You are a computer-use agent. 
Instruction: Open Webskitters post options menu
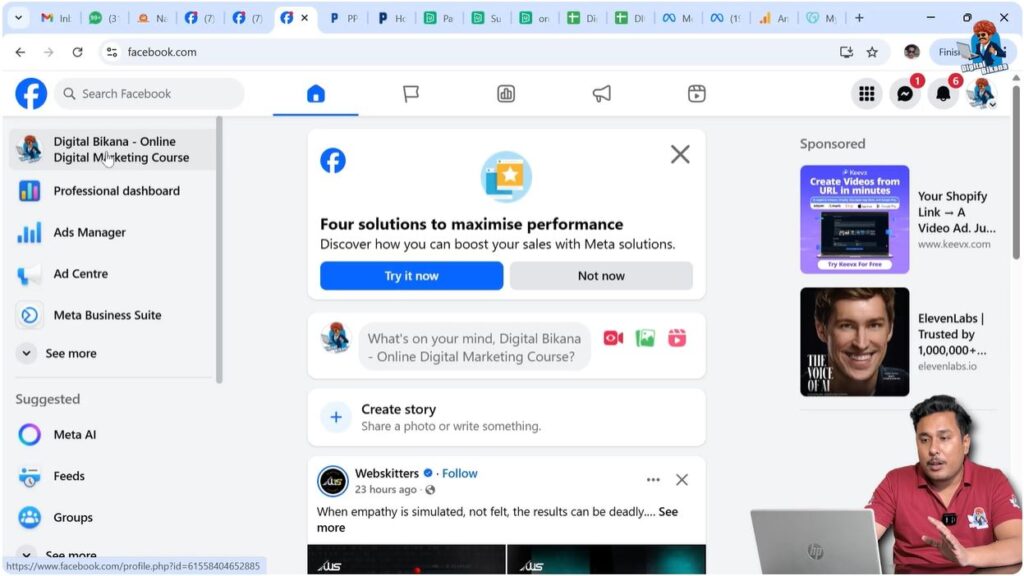(653, 480)
